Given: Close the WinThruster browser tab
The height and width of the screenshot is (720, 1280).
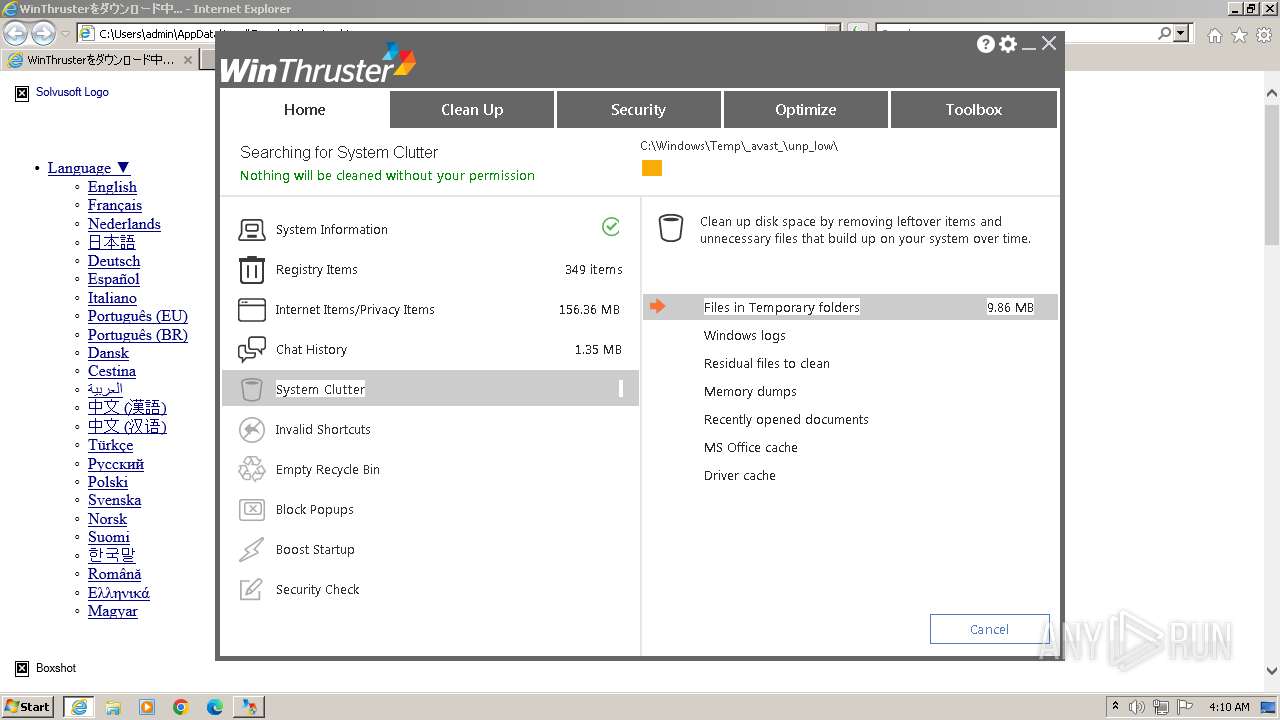Looking at the screenshot, I should tap(187, 60).
